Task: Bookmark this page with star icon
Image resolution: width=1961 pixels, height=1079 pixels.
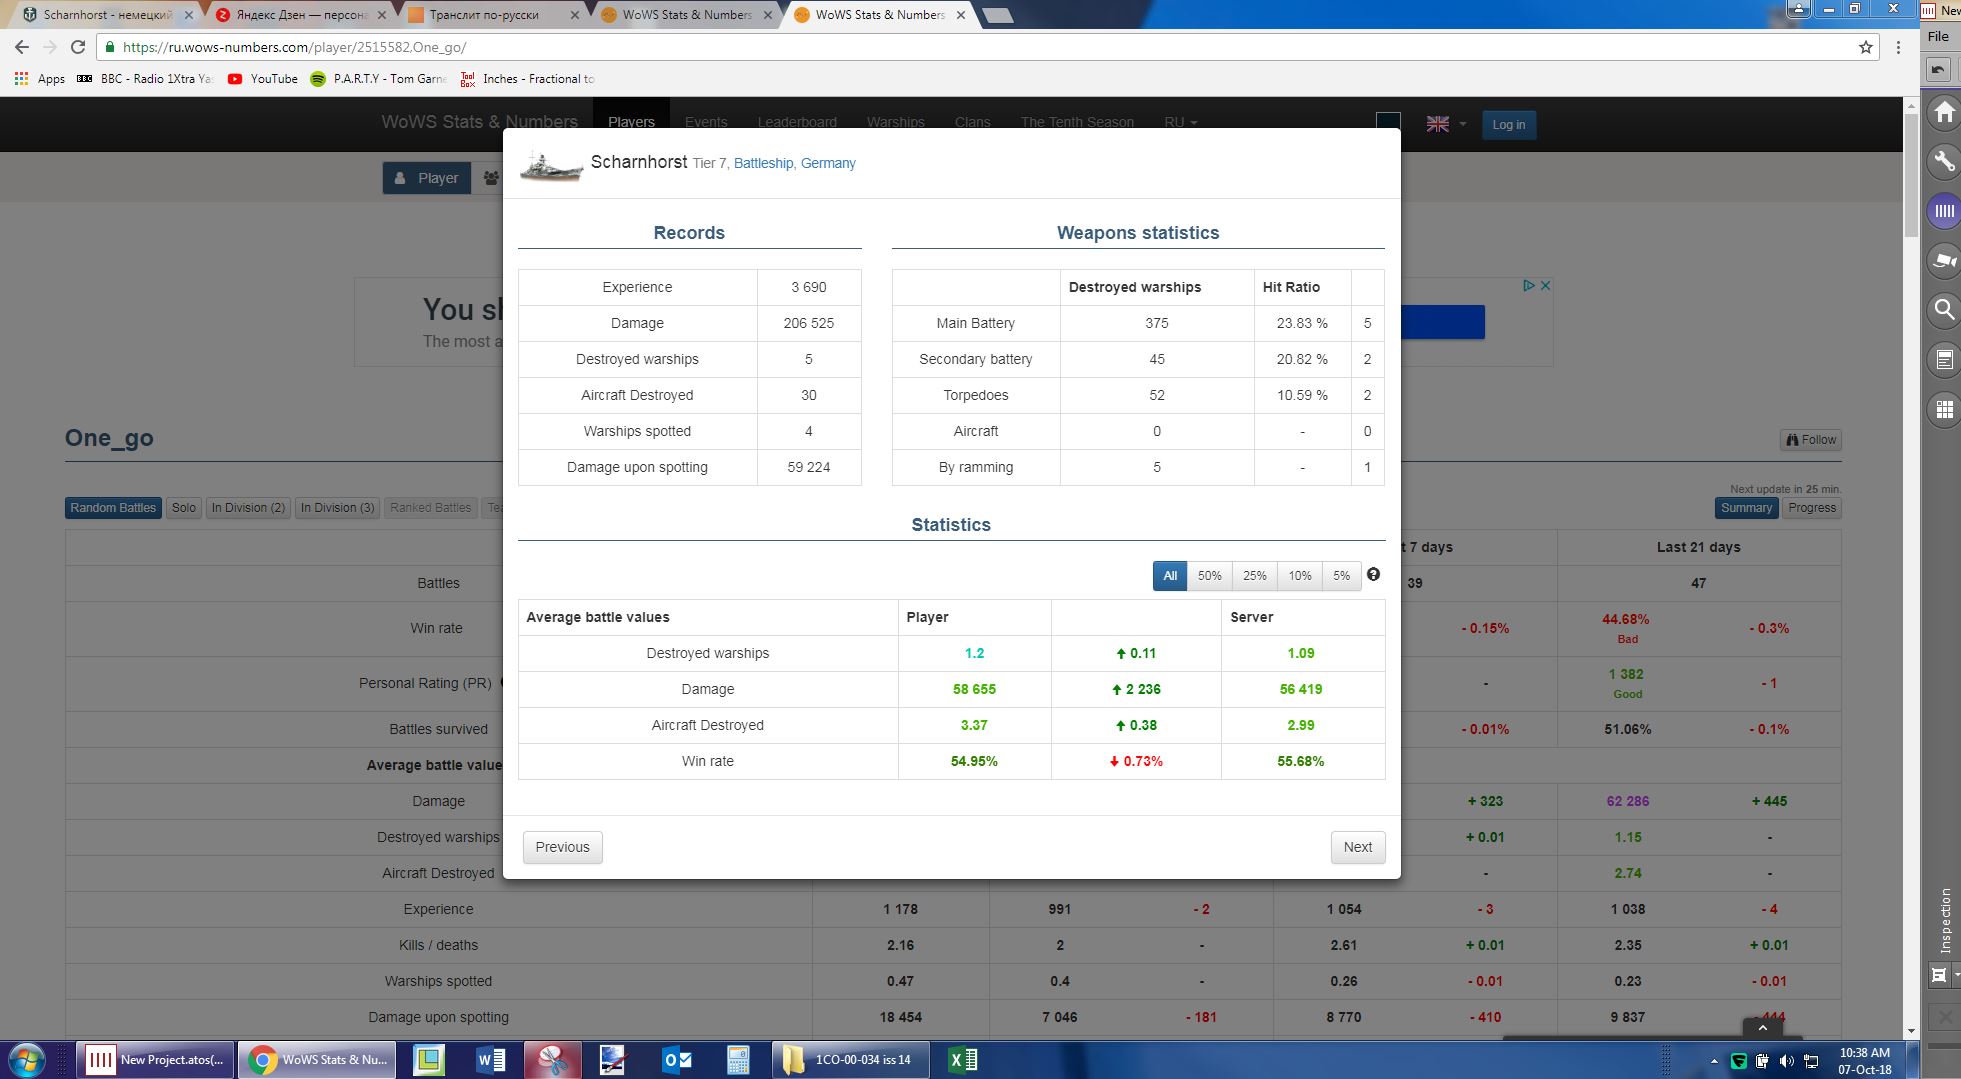Action: (x=1865, y=47)
